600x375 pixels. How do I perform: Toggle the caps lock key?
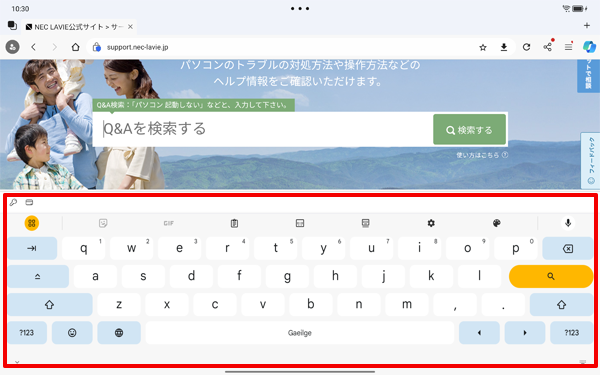pos(38,276)
